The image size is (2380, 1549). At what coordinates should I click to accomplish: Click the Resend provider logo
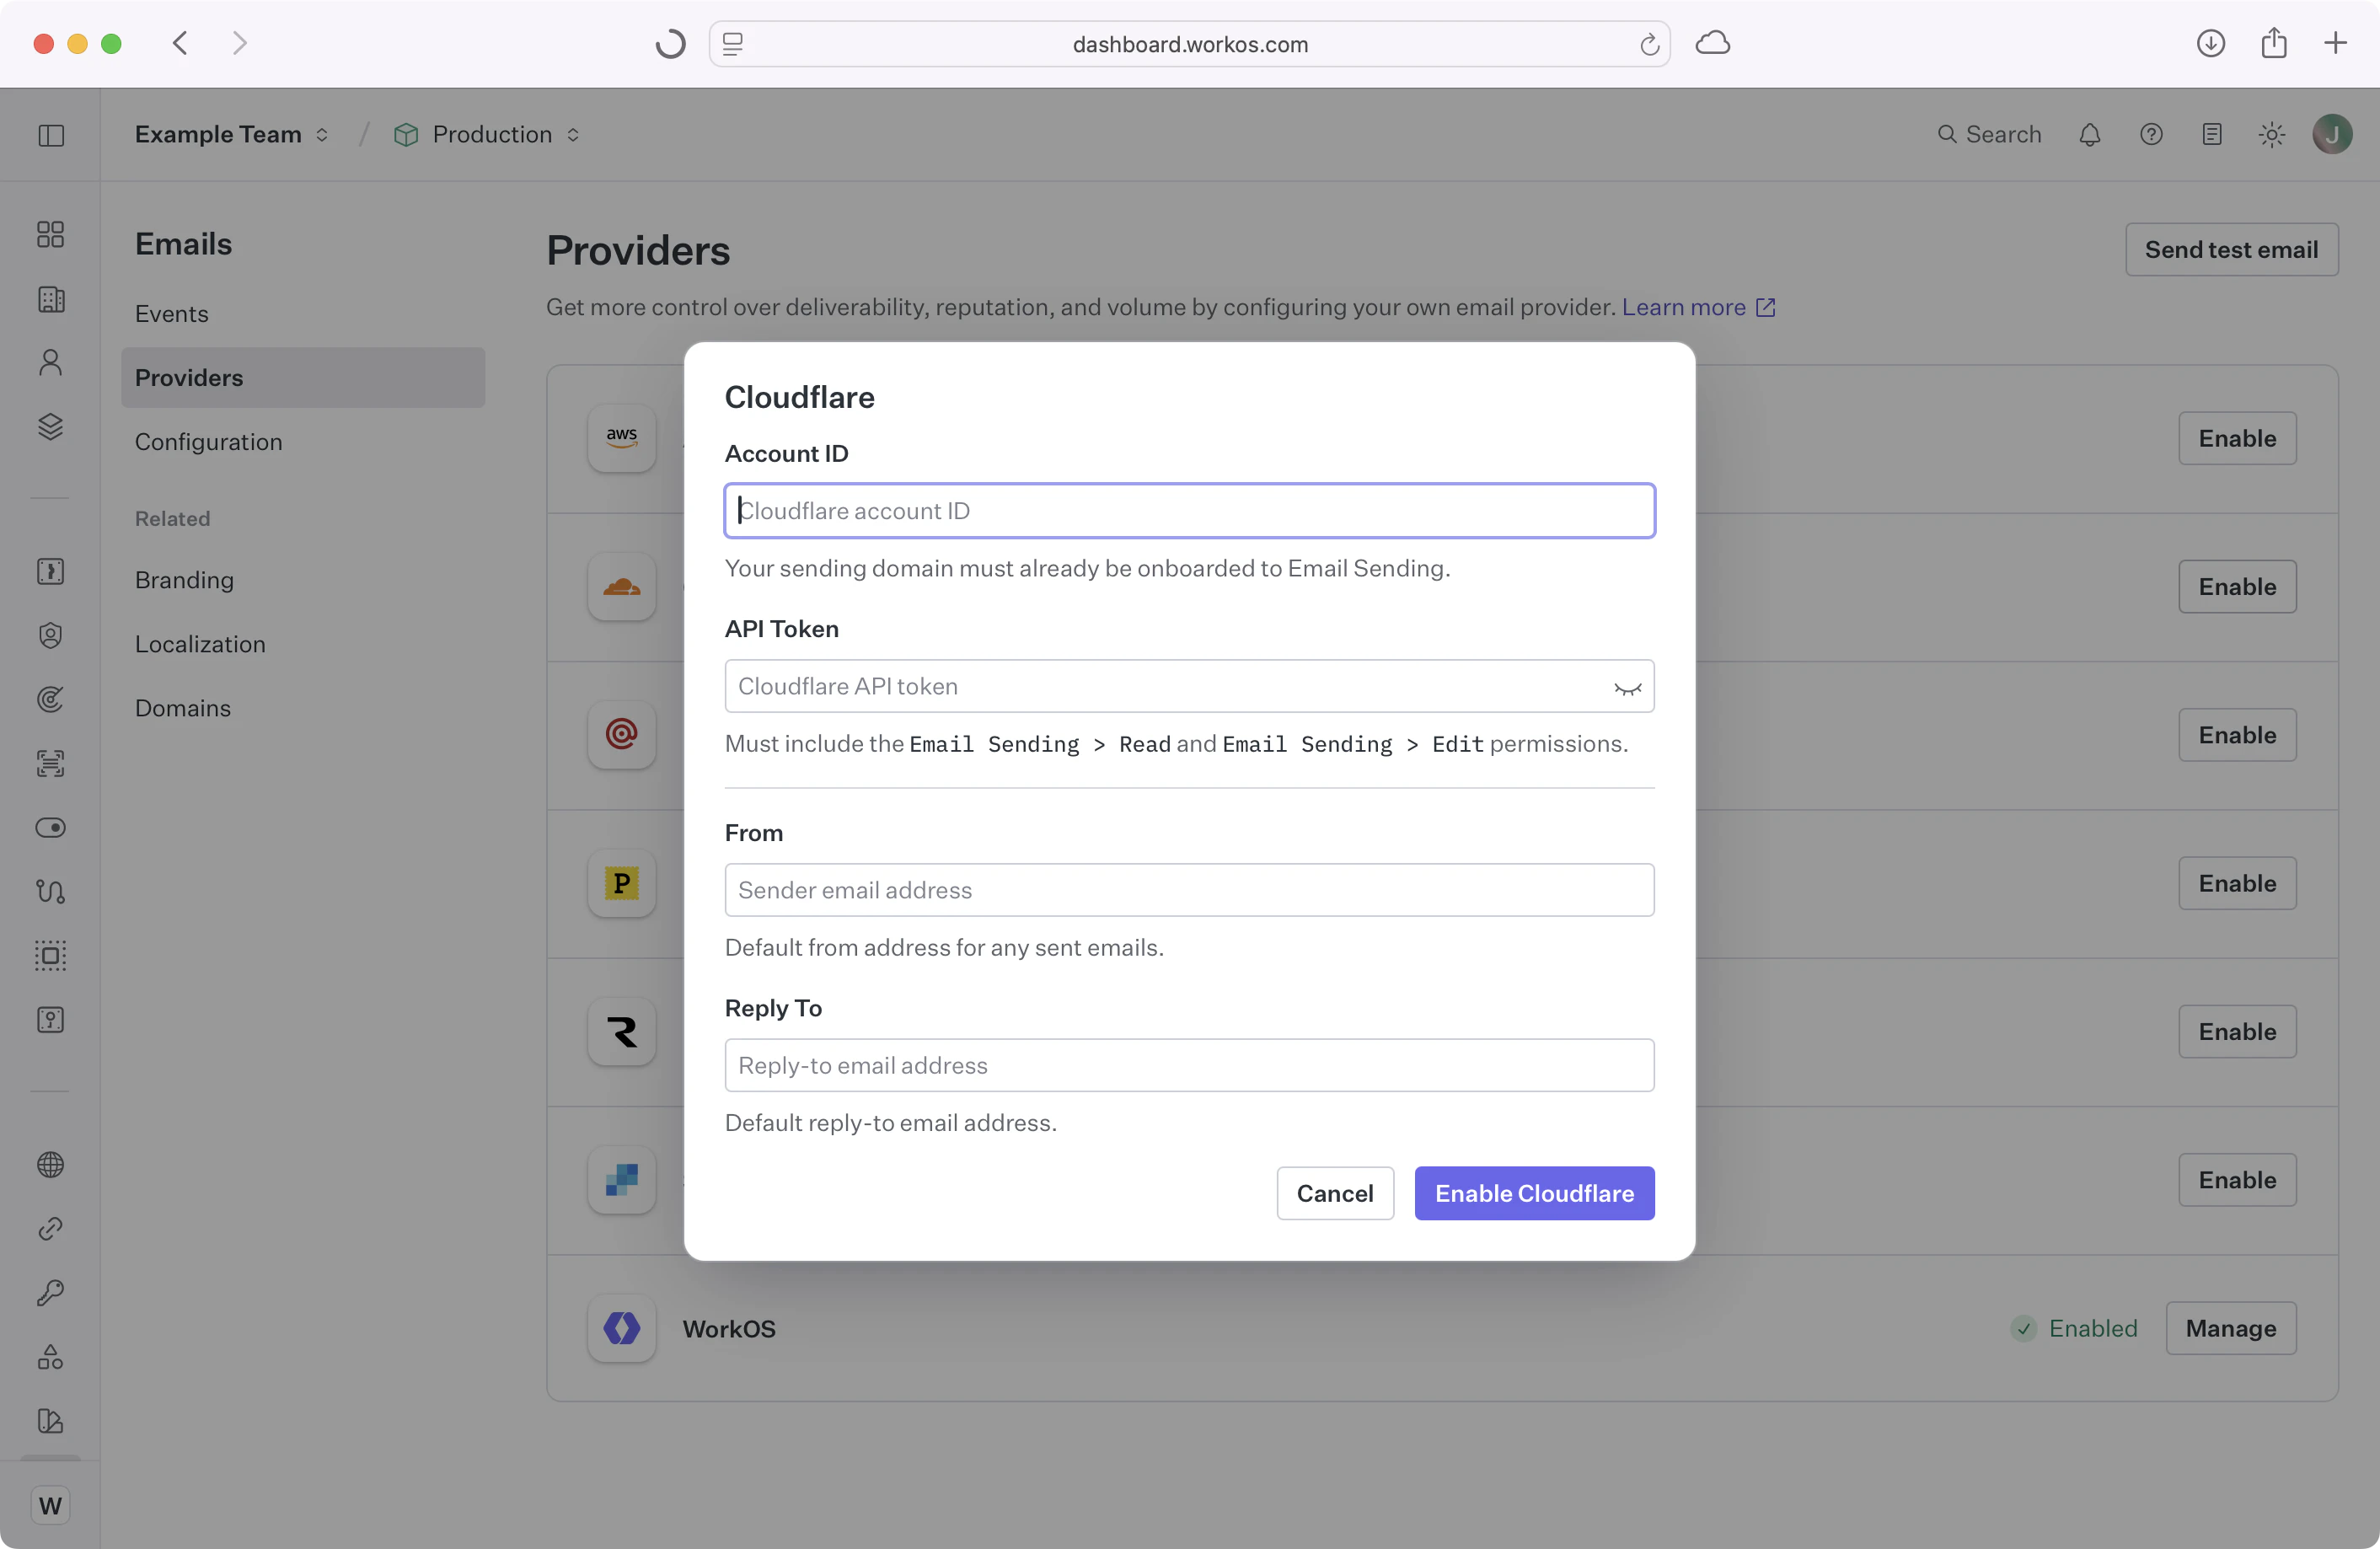tap(621, 1031)
